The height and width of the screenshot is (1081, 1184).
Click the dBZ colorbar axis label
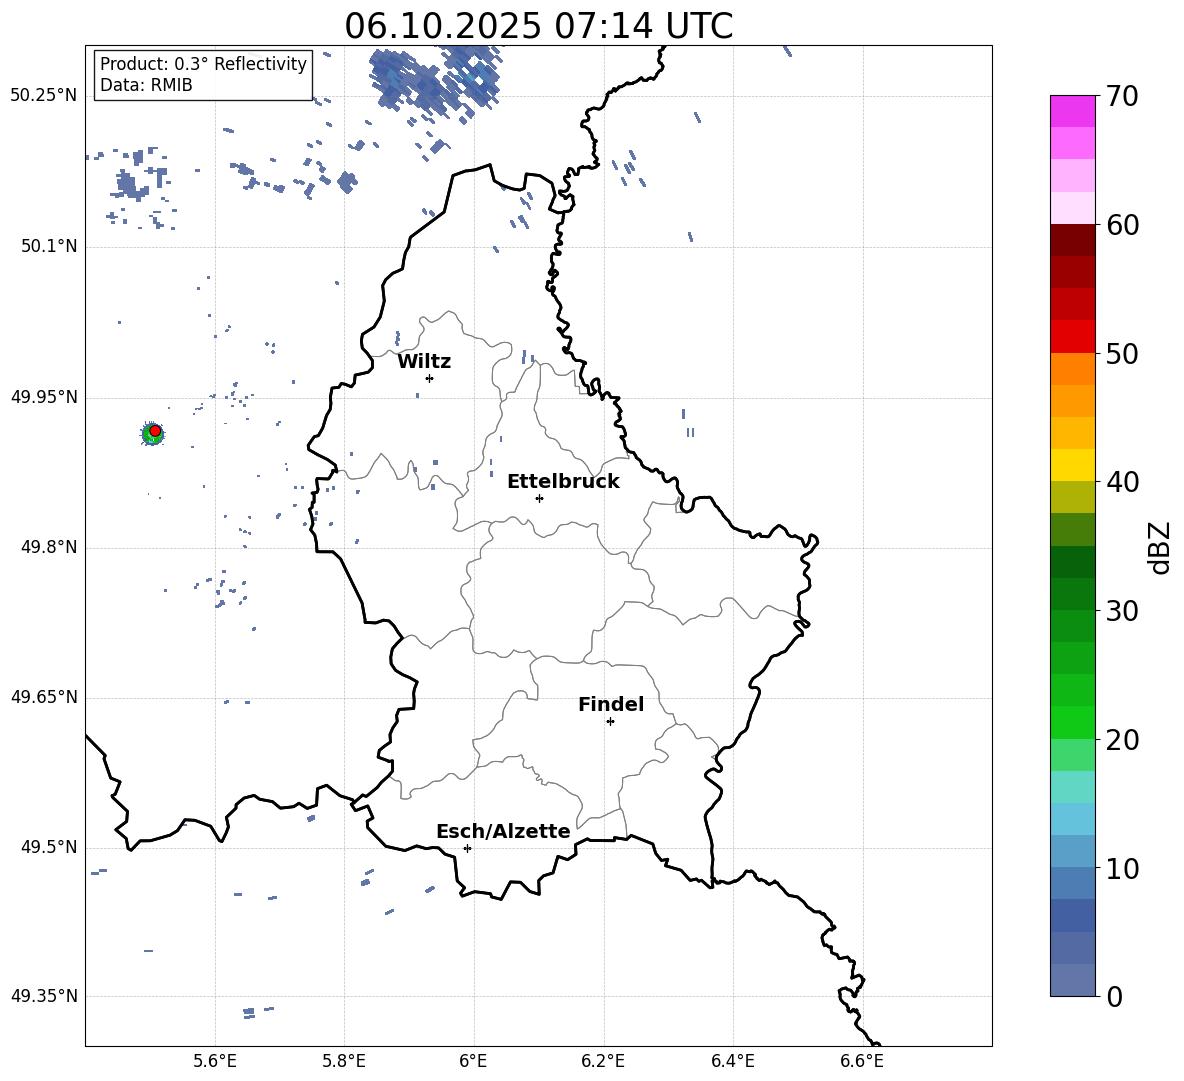[1160, 547]
